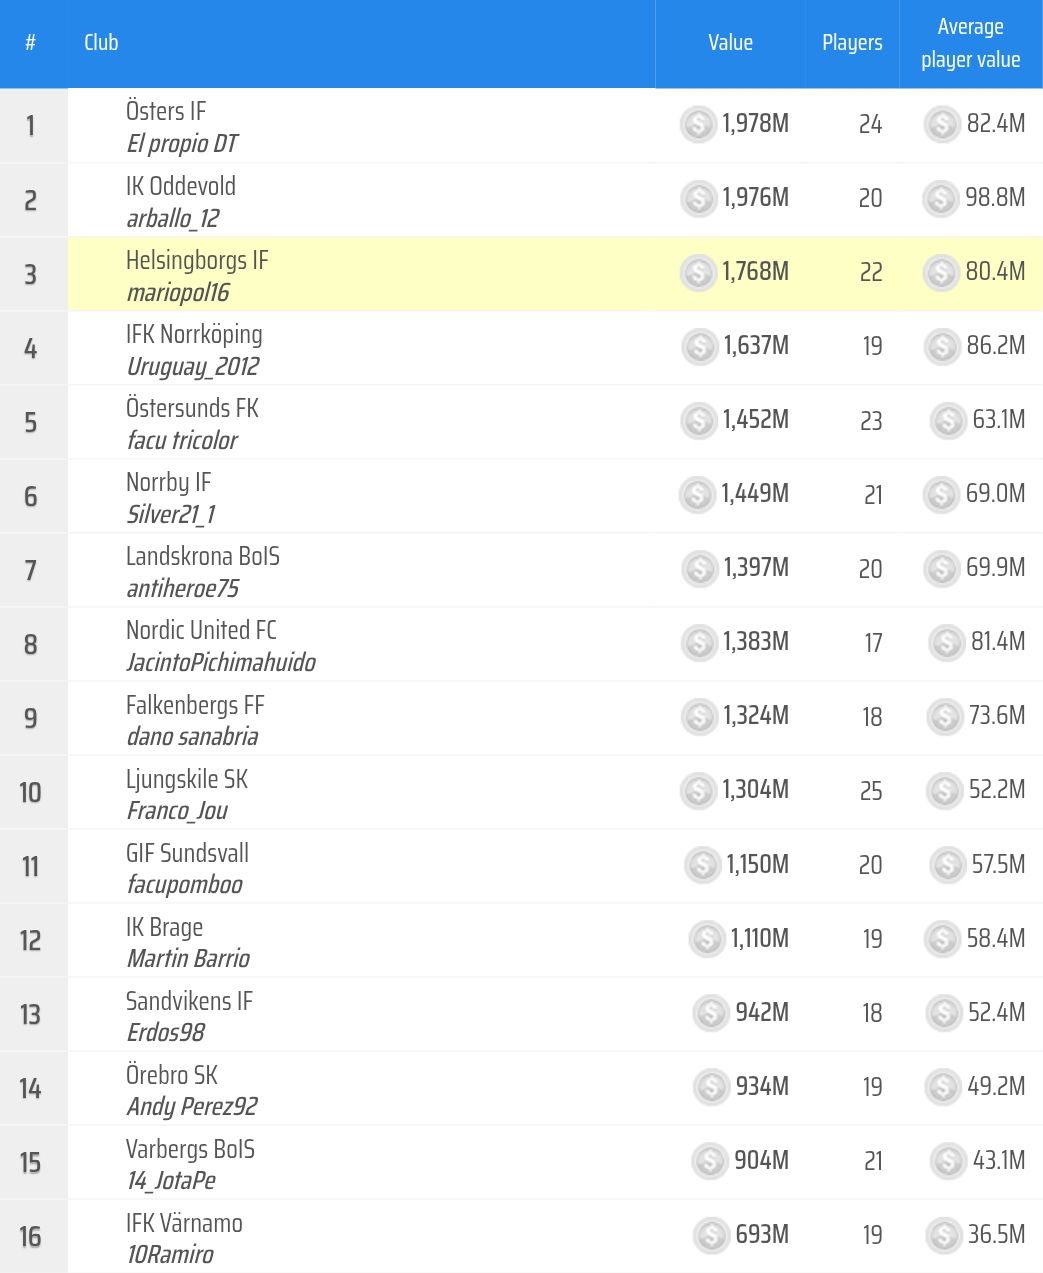Click coin icon beside Norrby IF 1,449M value
This screenshot has height=1273, width=1043.
697,495
